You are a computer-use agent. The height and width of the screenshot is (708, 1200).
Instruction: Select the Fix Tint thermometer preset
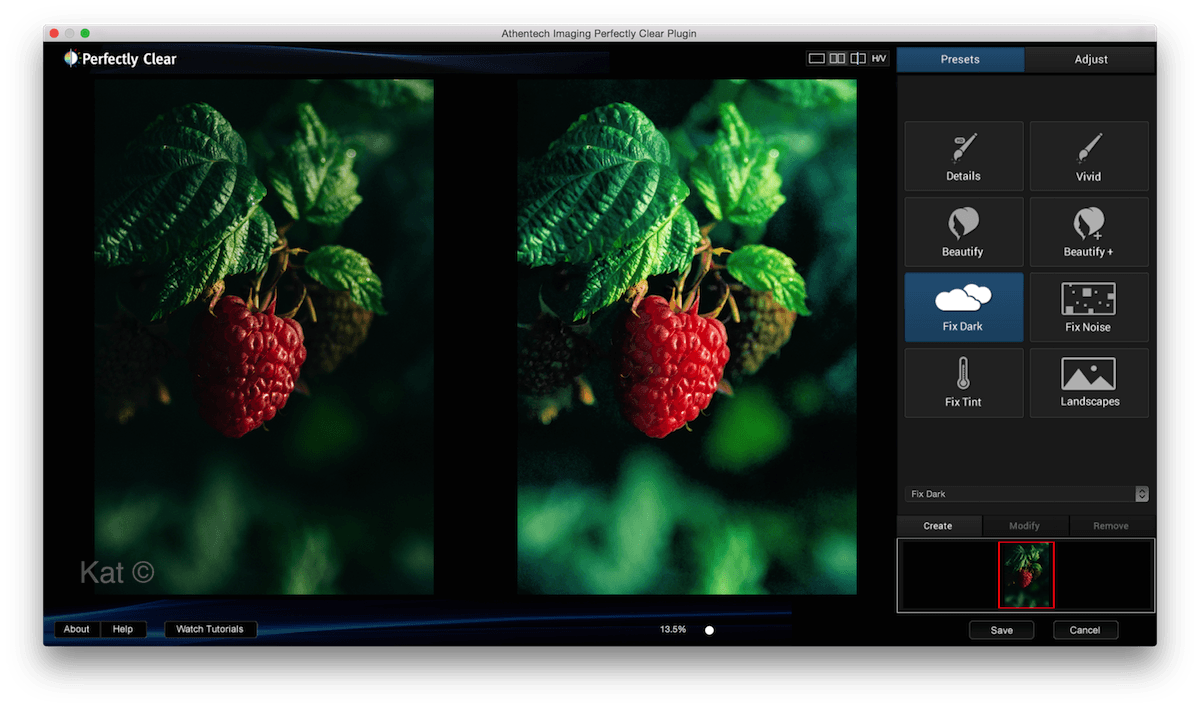coord(963,382)
